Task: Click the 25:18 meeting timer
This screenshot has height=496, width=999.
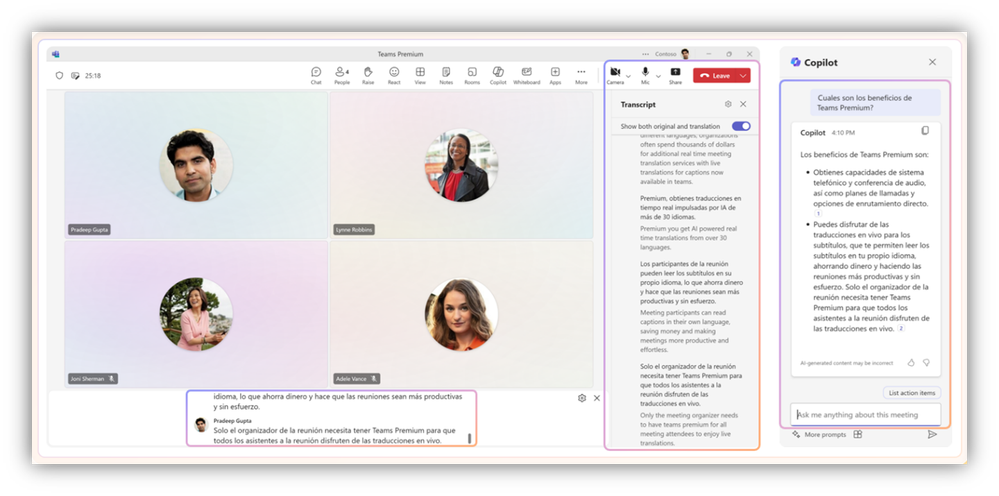Action: coord(93,75)
